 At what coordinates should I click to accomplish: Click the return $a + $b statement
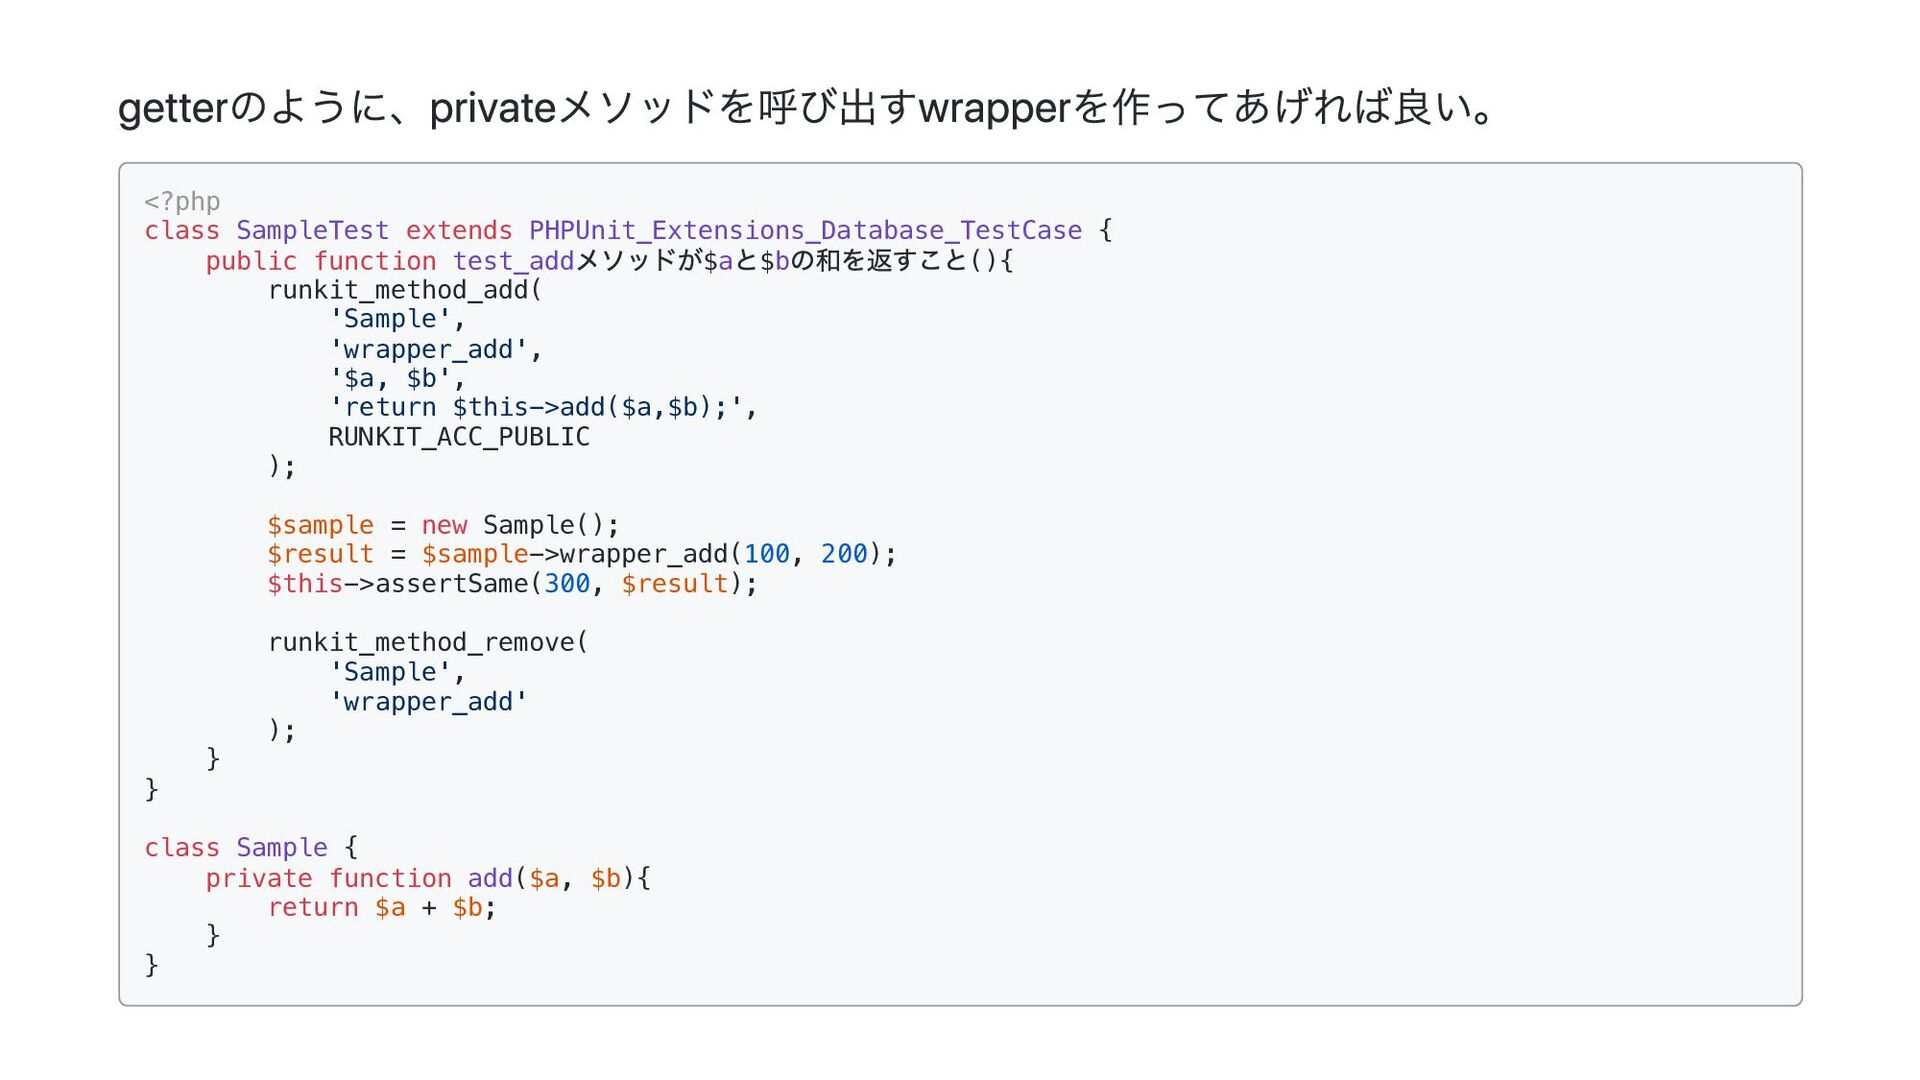[382, 907]
